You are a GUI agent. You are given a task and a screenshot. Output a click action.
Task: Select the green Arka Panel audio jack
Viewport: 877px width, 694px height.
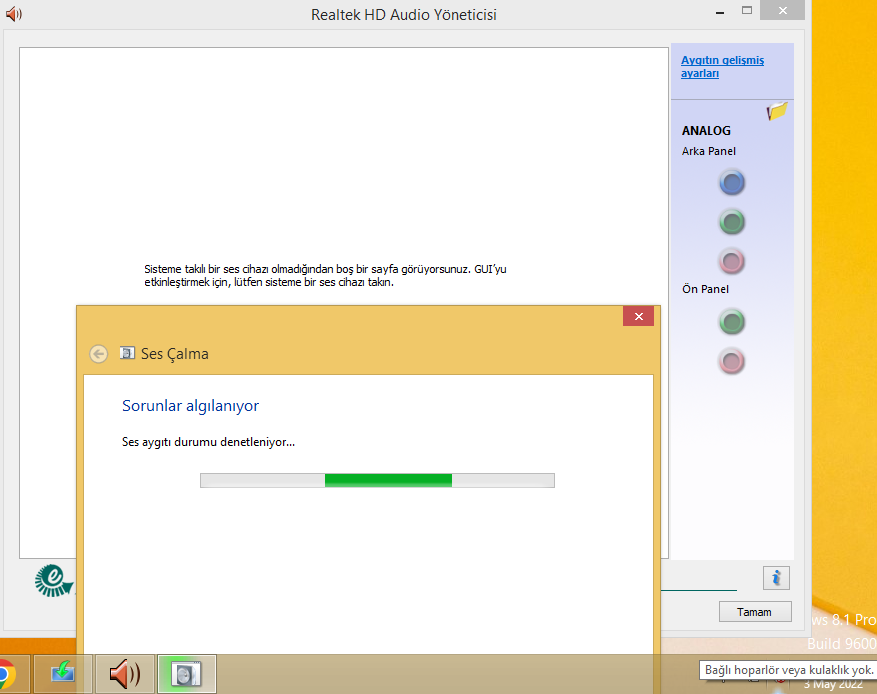[x=732, y=222]
